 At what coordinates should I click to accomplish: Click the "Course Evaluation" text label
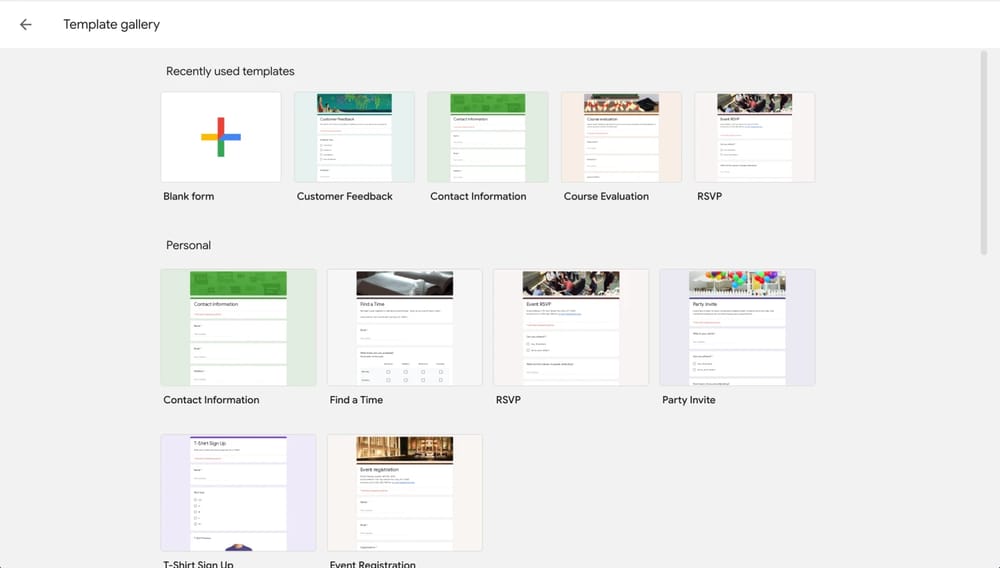coord(606,197)
